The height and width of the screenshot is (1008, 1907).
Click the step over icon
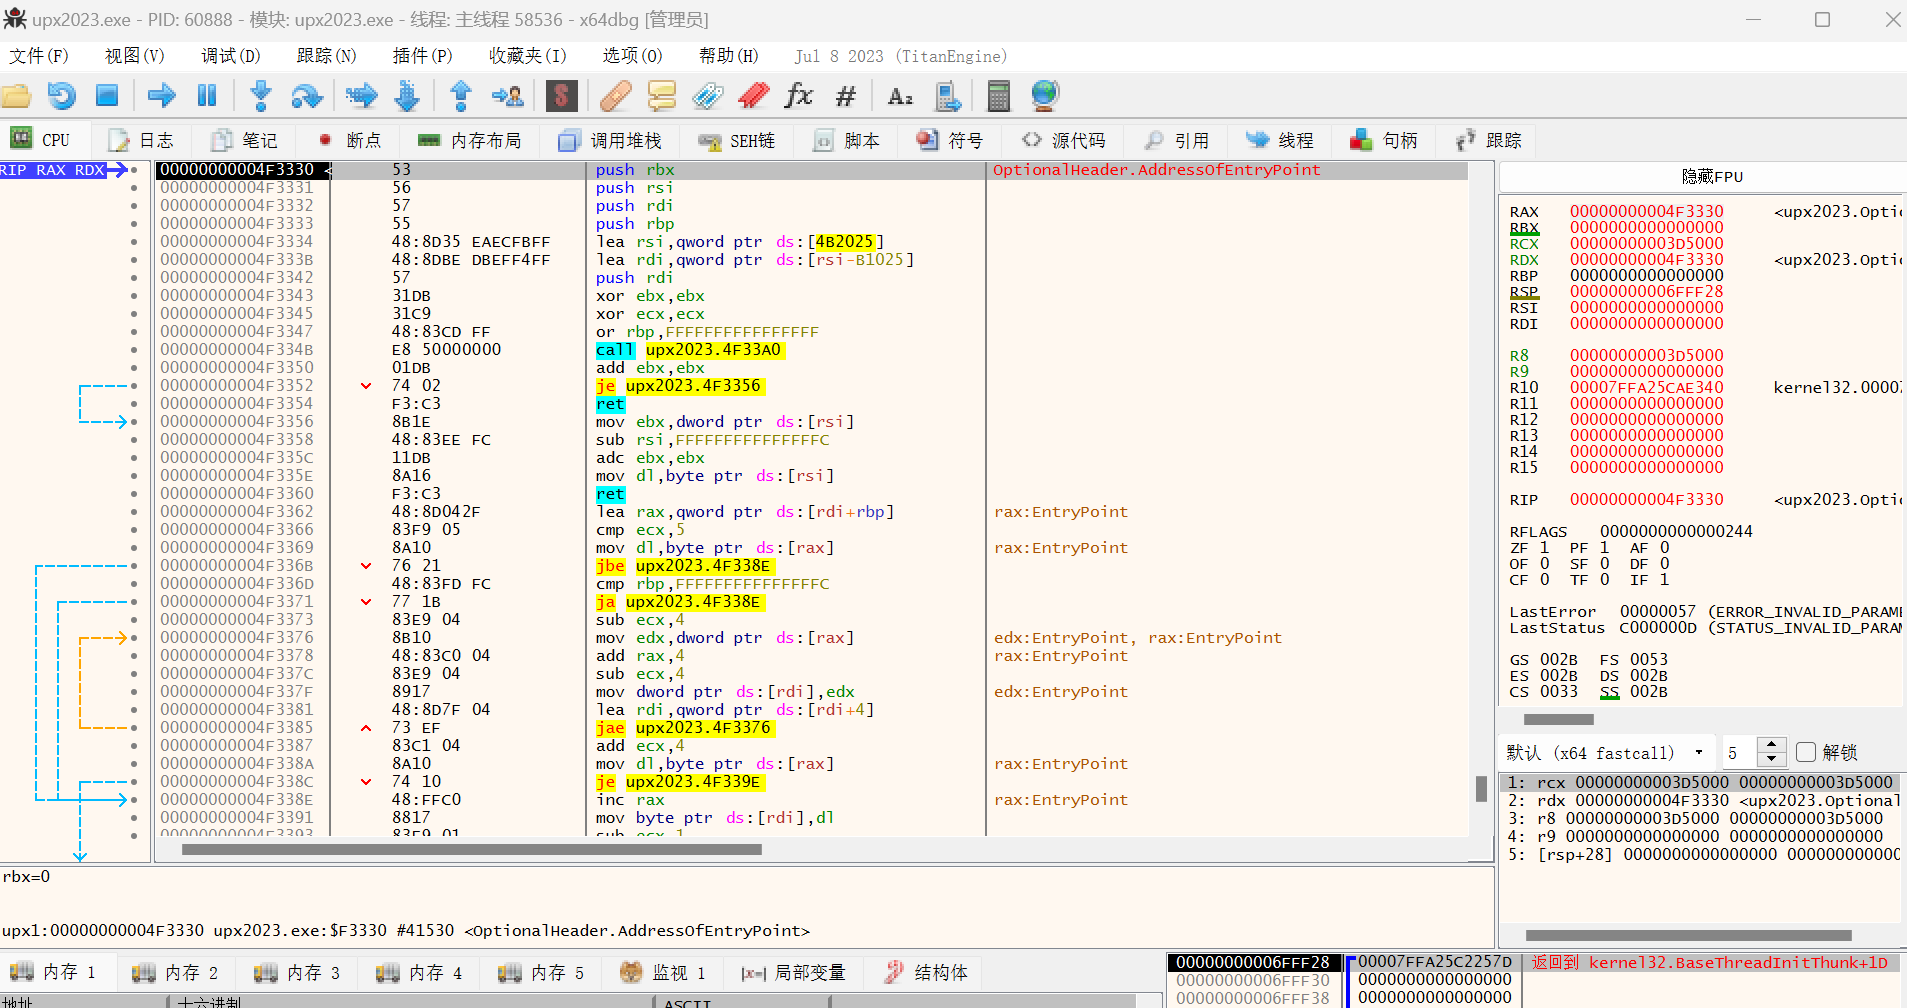point(306,96)
